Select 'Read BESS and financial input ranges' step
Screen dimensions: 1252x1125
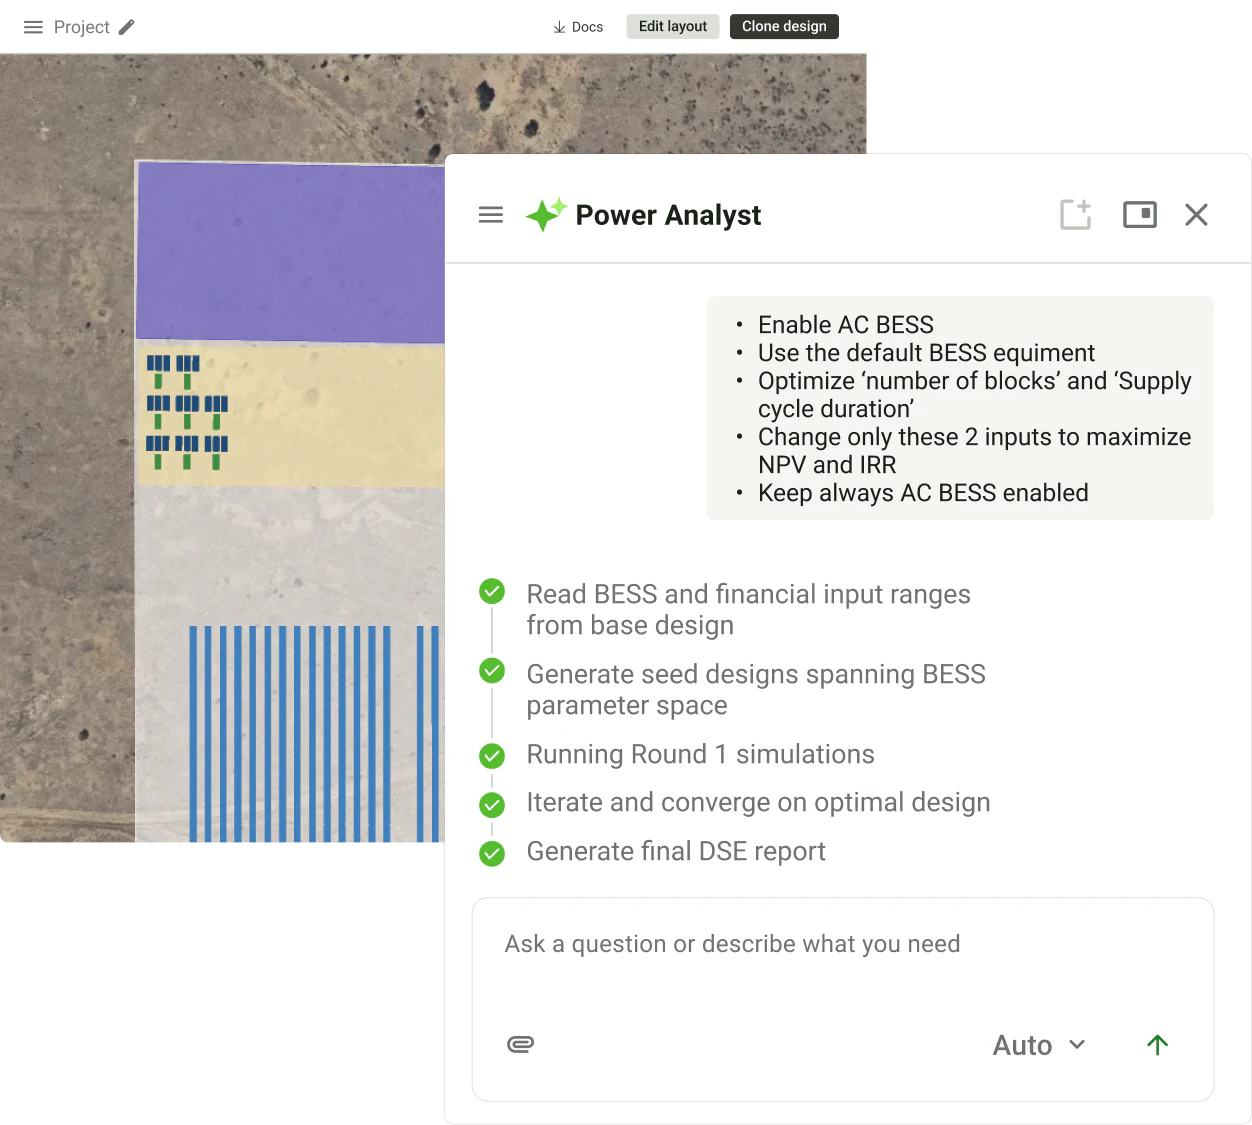pyautogui.click(x=749, y=609)
